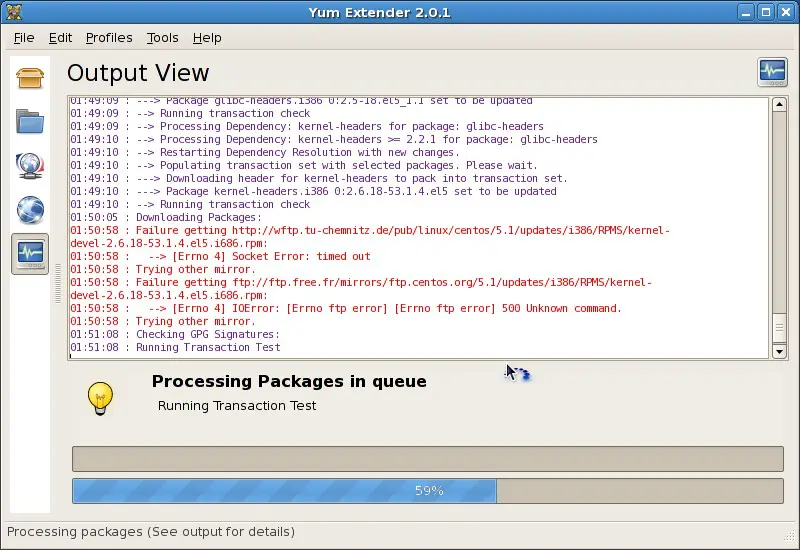Minimize the Yum Extender window
The height and width of the screenshot is (550, 800).
pyautogui.click(x=746, y=12)
